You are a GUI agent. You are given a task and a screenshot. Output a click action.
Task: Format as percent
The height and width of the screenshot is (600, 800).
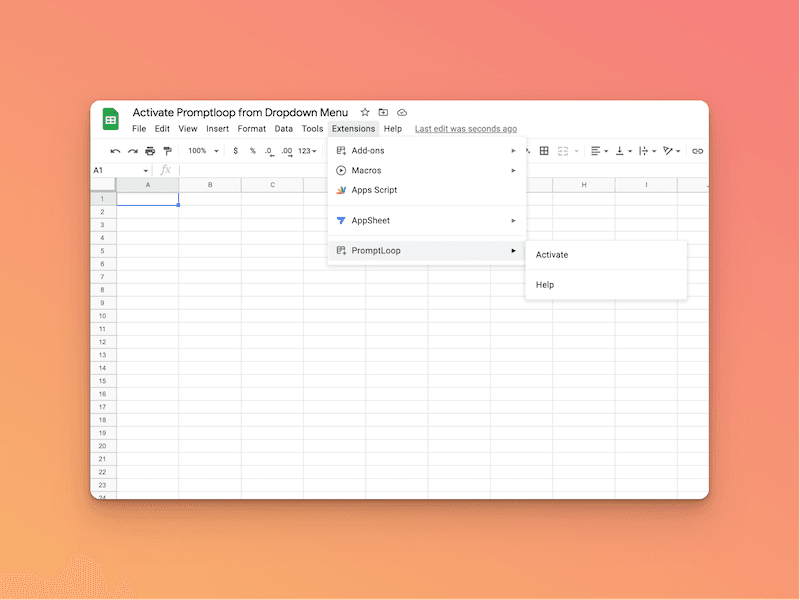[x=253, y=151]
